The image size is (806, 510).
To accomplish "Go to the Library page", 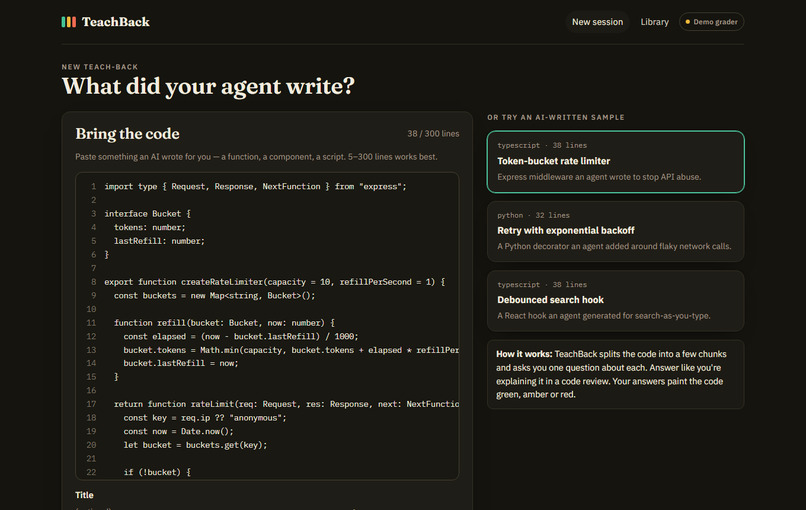I will click(654, 22).
